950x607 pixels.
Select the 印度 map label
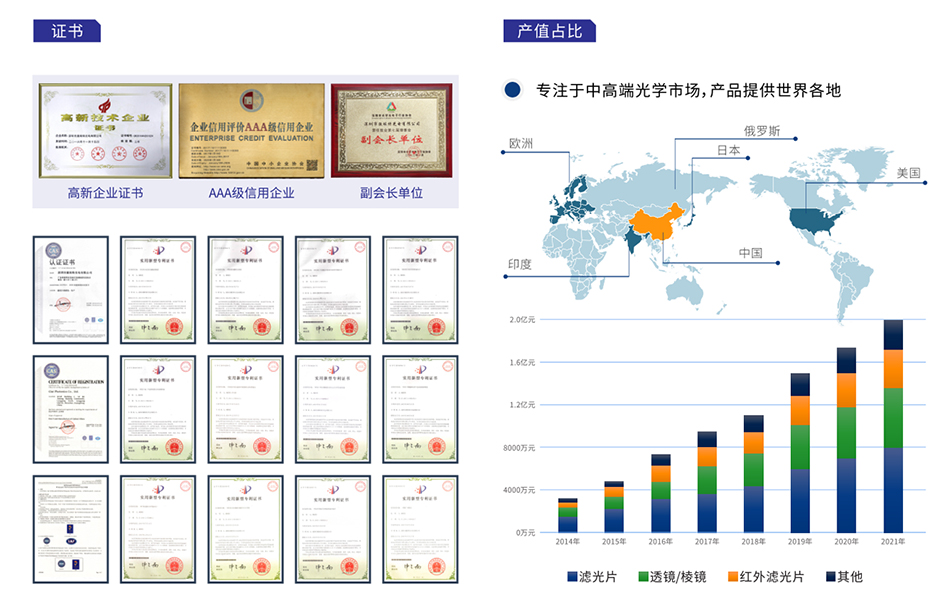[520, 265]
